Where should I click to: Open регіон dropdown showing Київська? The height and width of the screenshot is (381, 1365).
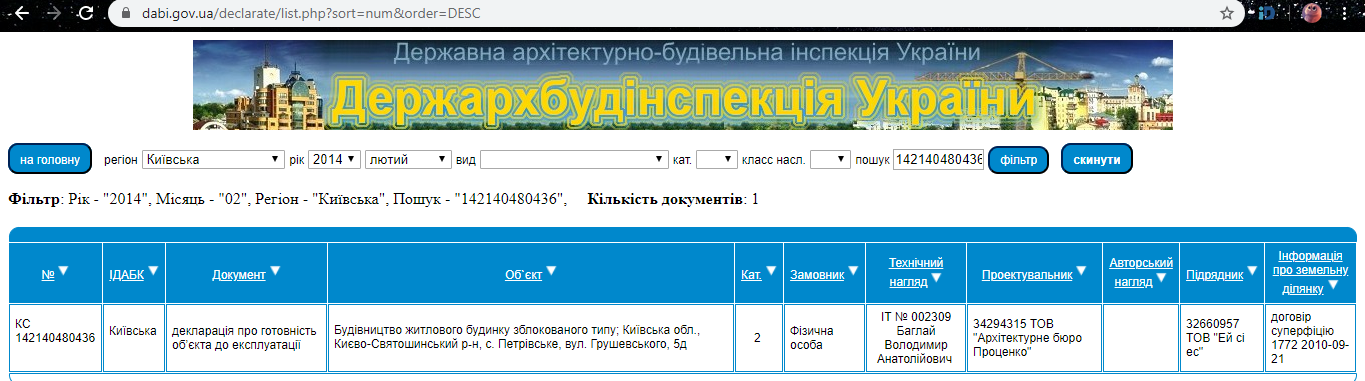(x=213, y=159)
